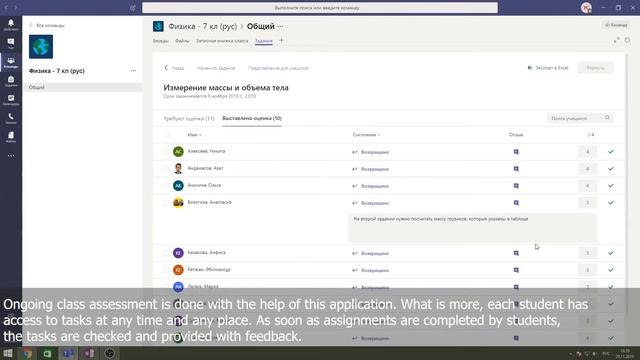Select the Общий channel in the sidebar
The width and height of the screenshot is (640, 360).
[83, 87]
